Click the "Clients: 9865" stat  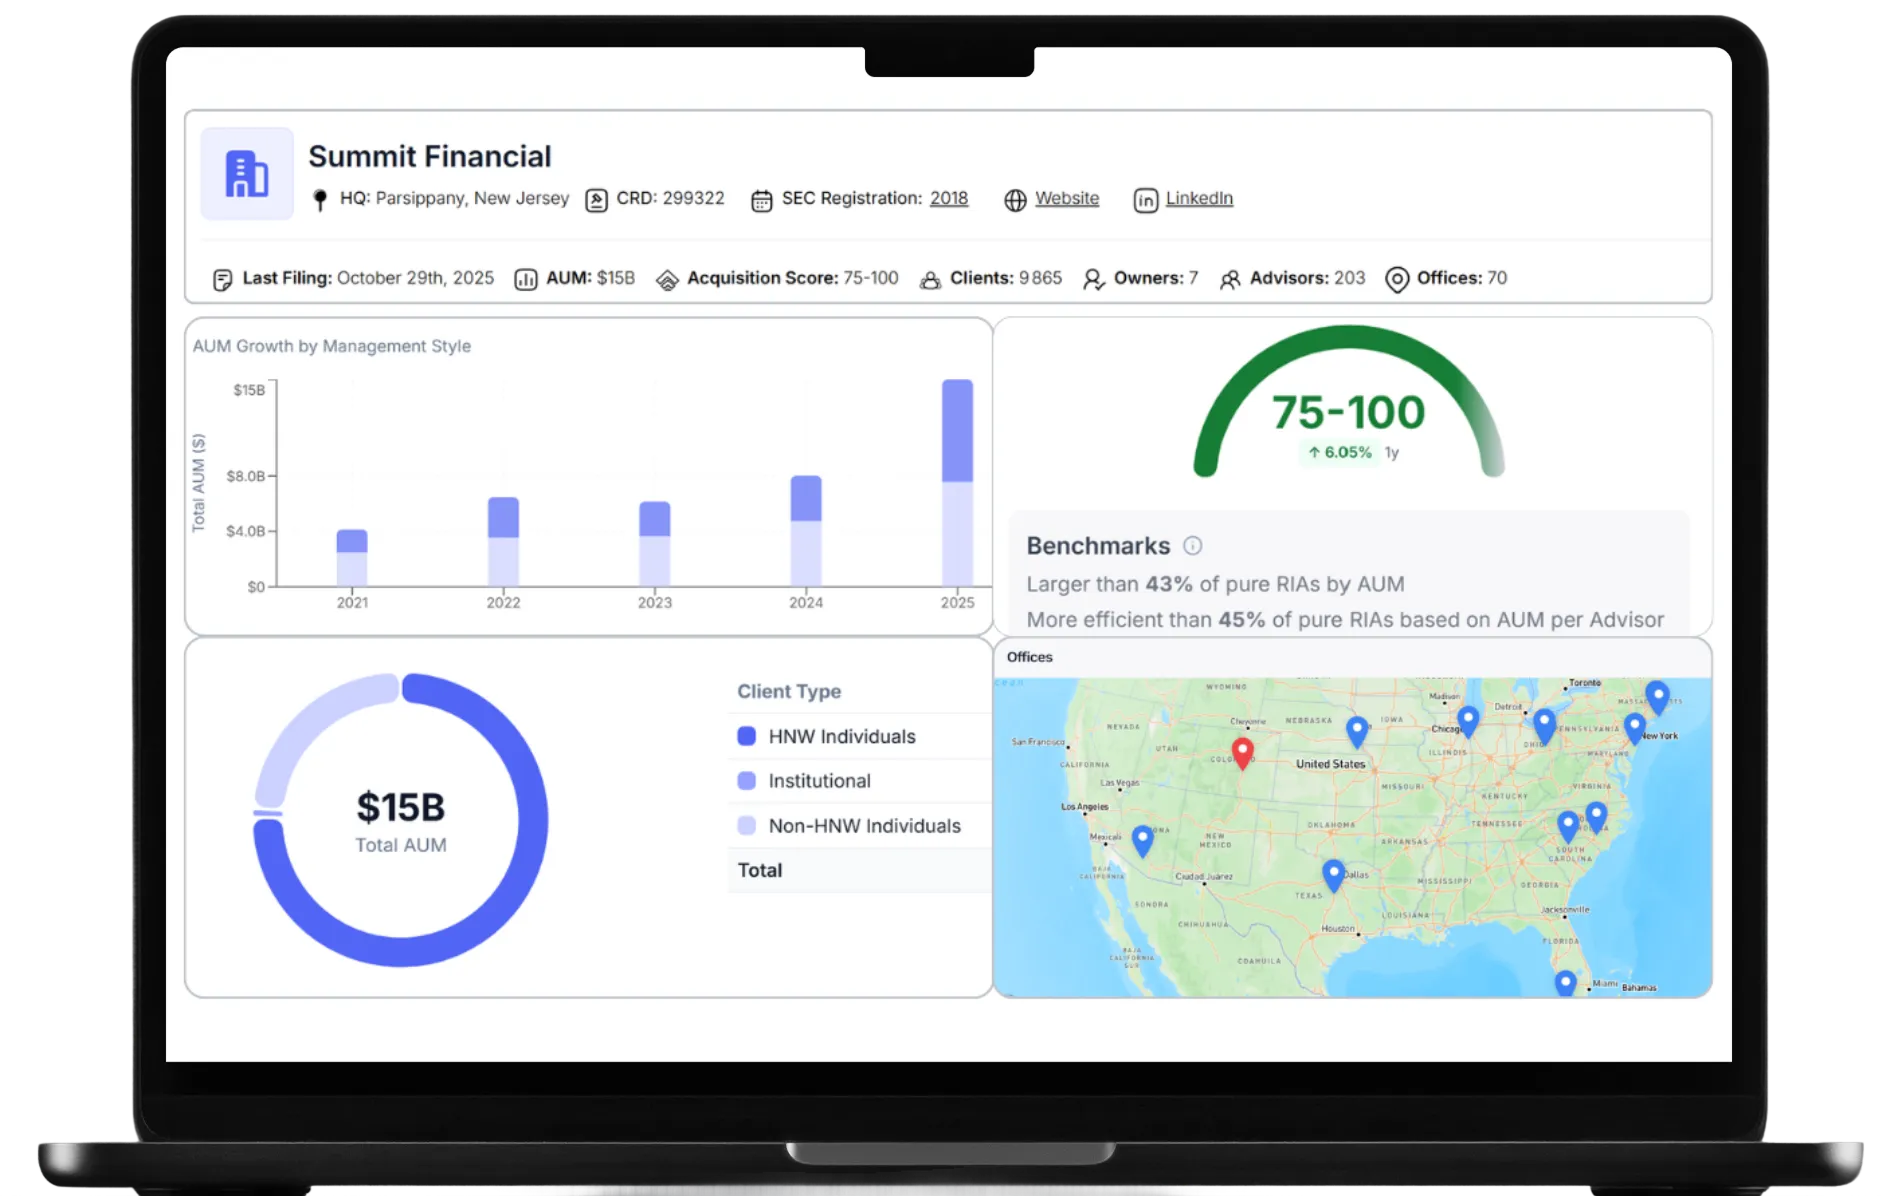coord(1006,278)
